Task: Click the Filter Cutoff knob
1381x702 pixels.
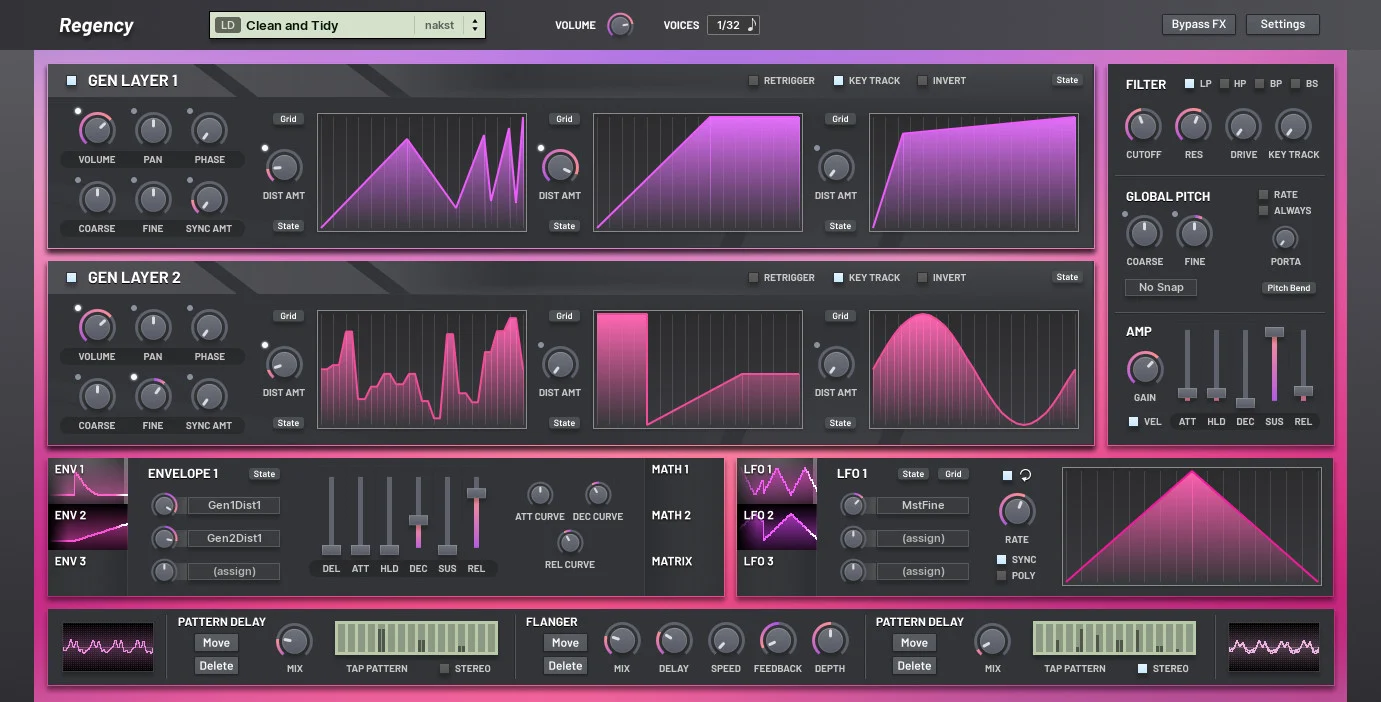Action: pyautogui.click(x=1143, y=126)
